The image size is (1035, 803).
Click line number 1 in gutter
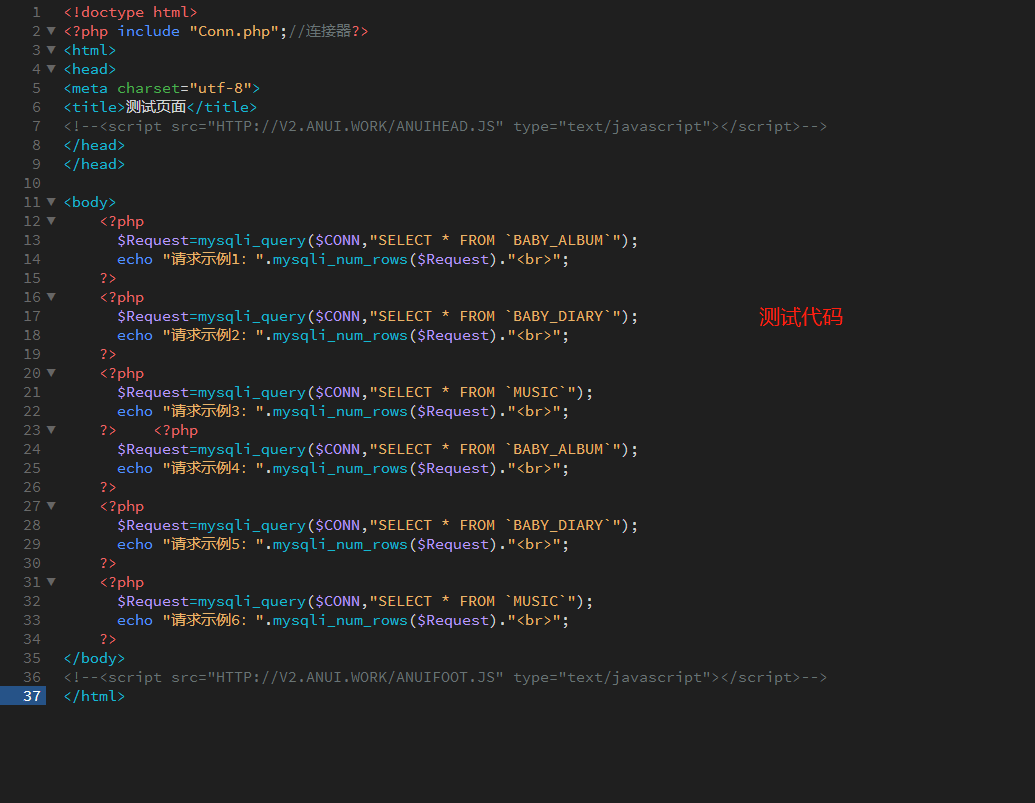[x=36, y=13]
